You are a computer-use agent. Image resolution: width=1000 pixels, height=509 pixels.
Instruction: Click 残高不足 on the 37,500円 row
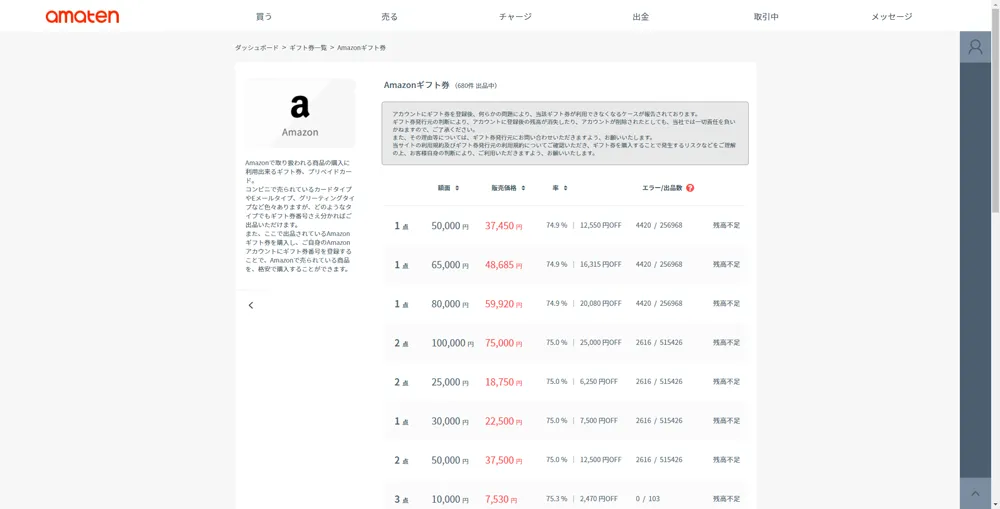[x=726, y=460]
